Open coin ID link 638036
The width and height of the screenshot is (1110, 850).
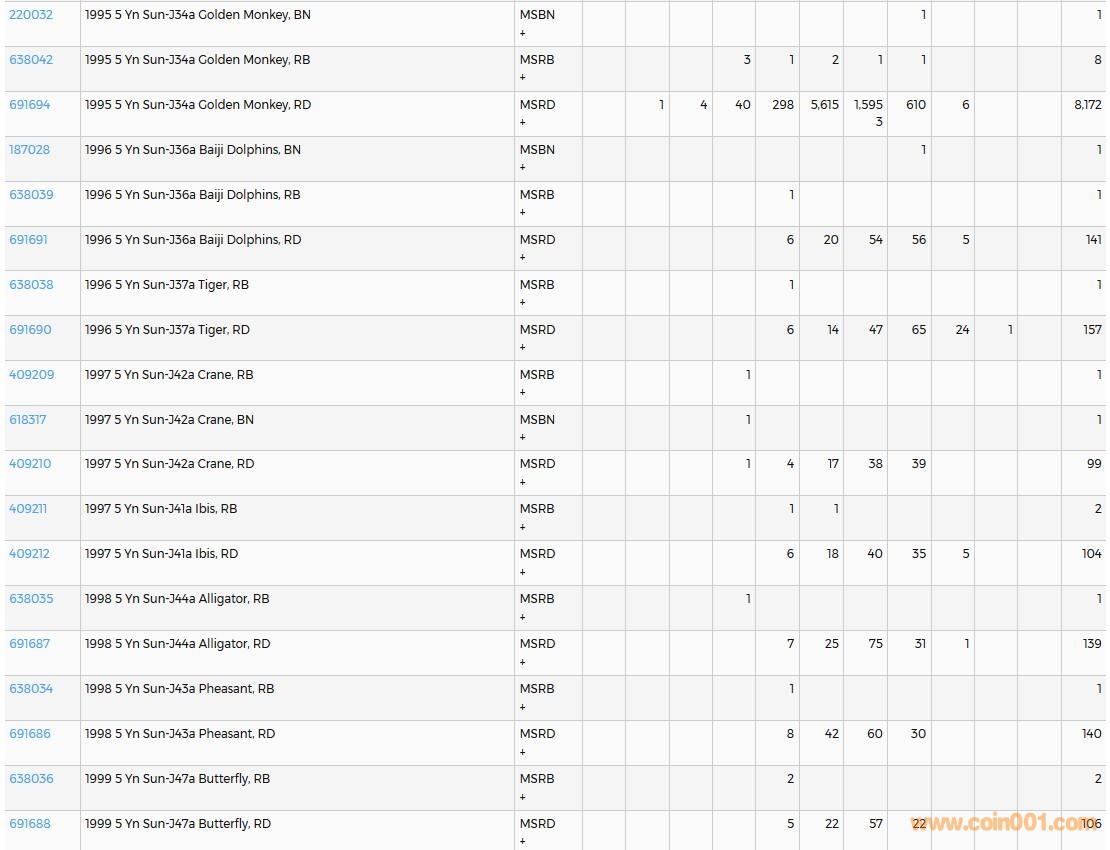tap(31, 779)
